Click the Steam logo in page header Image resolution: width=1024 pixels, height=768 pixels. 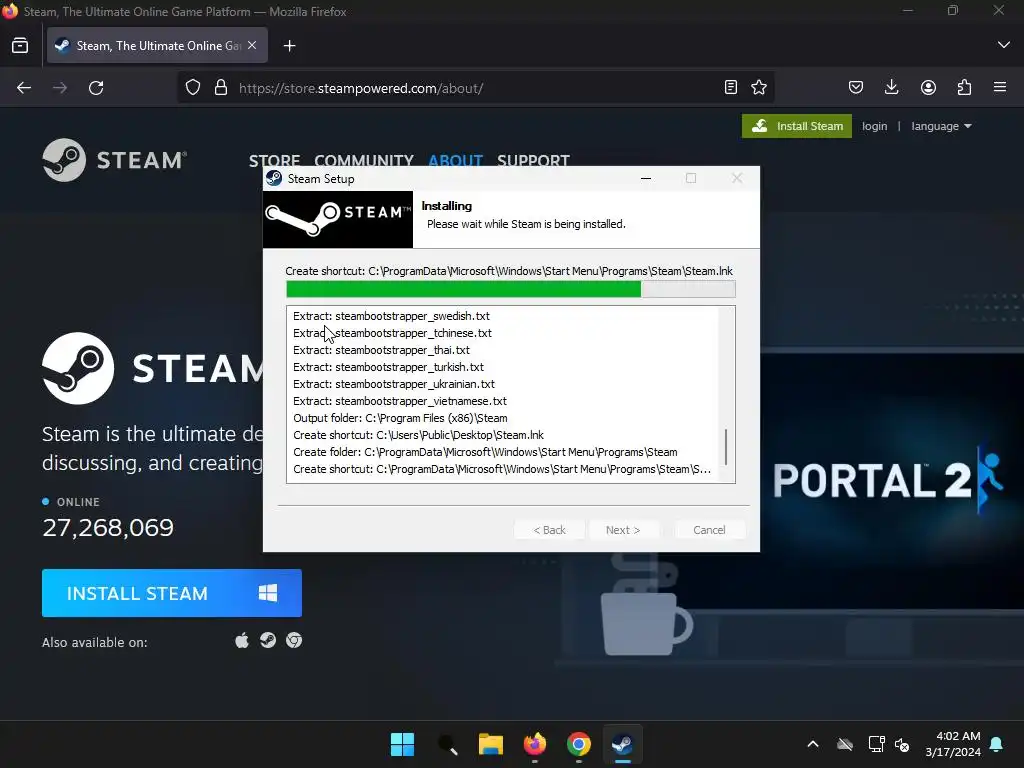115,160
